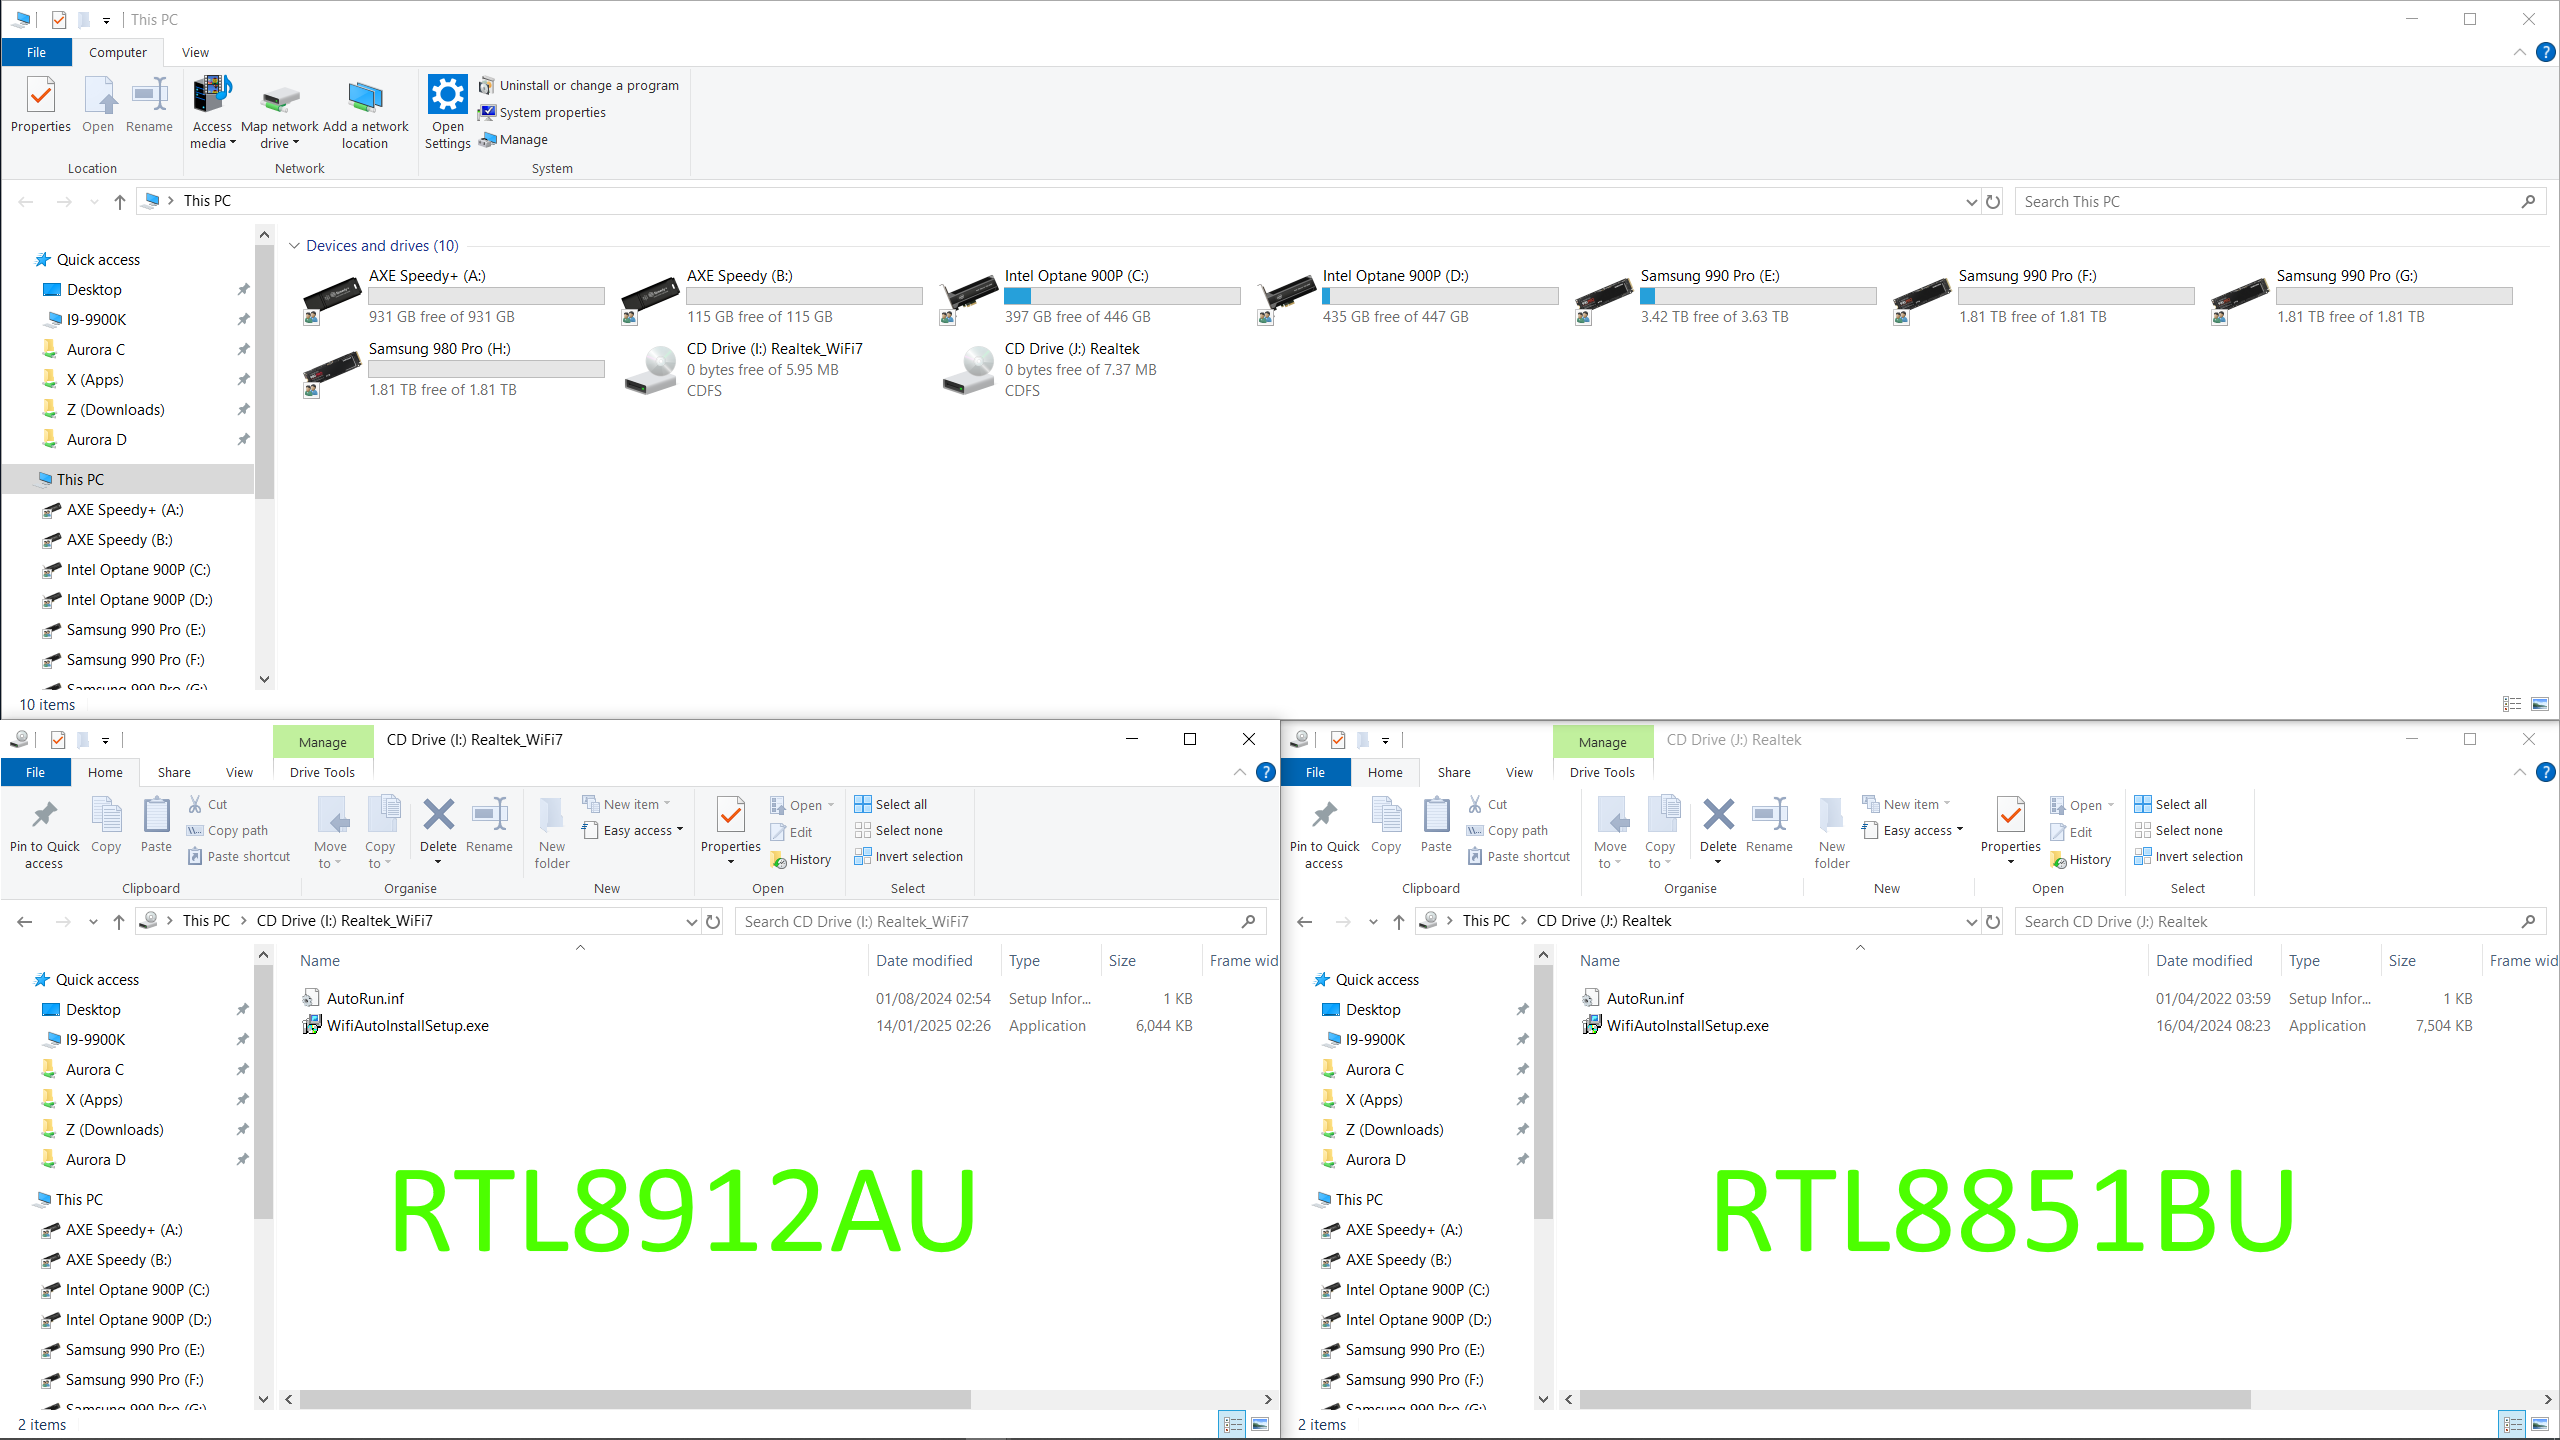Open Help in This PC window
This screenshot has width=2560, height=1440.
(2546, 52)
